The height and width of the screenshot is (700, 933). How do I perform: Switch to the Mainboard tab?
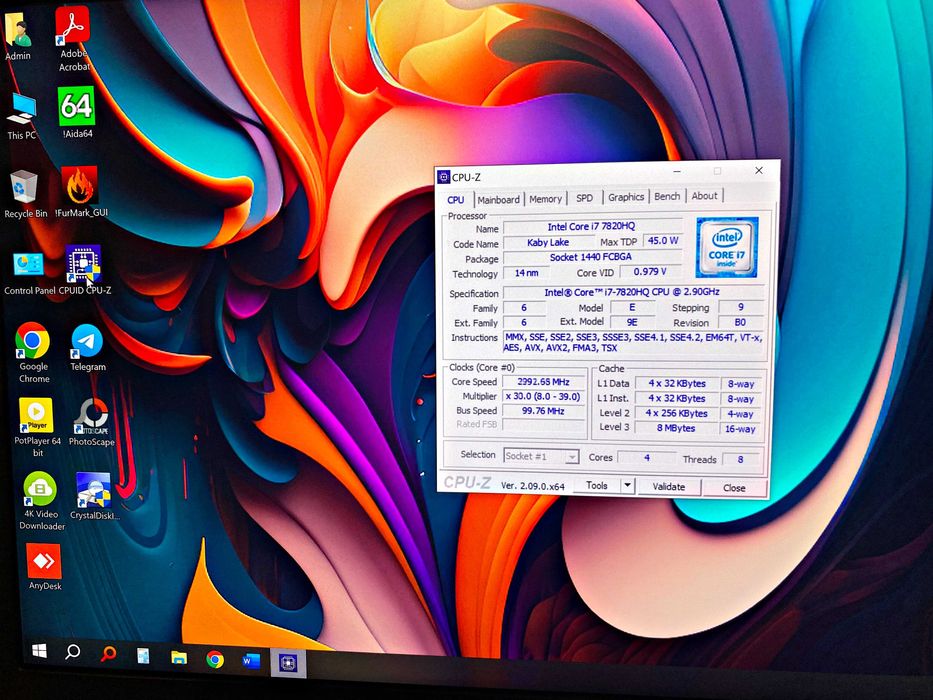point(499,199)
